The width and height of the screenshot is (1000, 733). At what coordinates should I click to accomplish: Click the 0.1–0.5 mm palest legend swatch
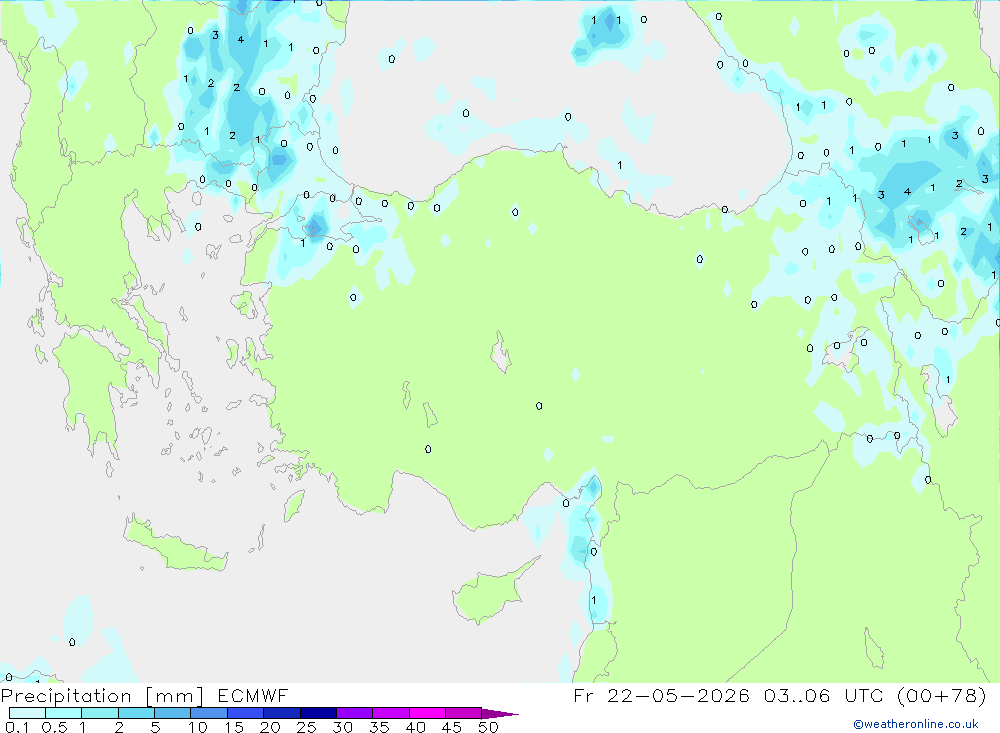pyautogui.click(x=27, y=713)
